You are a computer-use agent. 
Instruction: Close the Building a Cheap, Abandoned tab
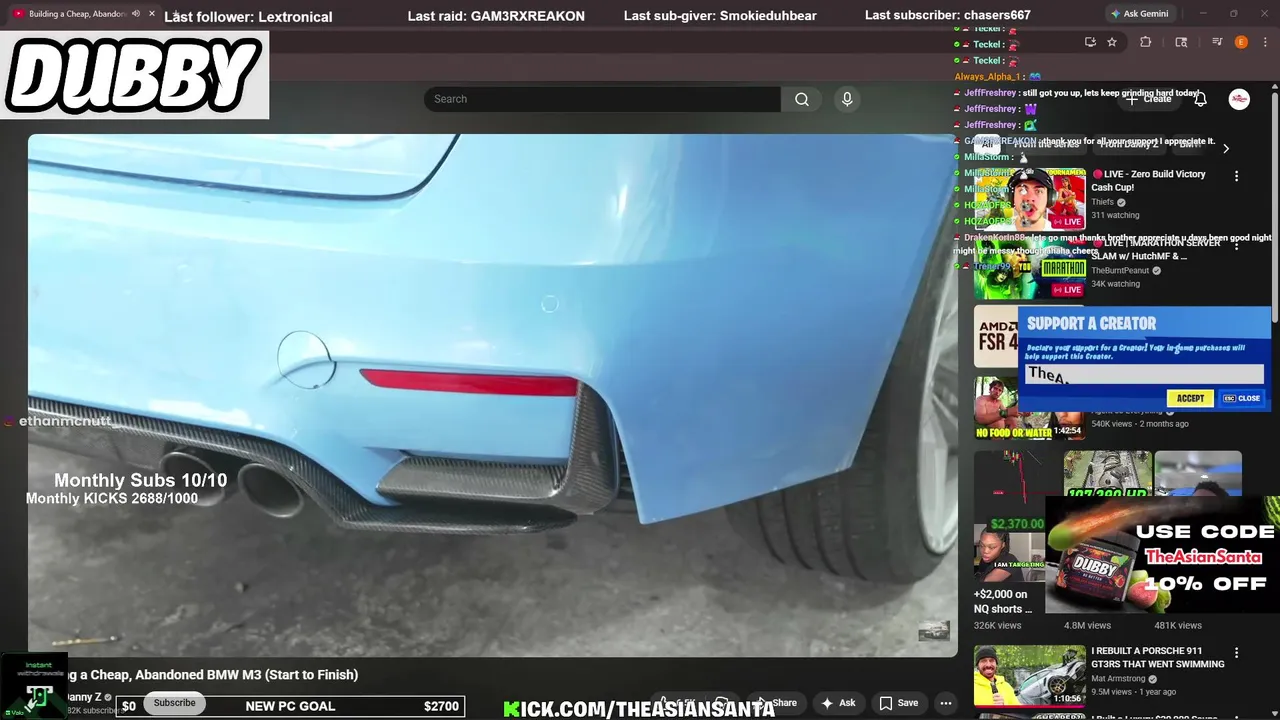tap(152, 14)
